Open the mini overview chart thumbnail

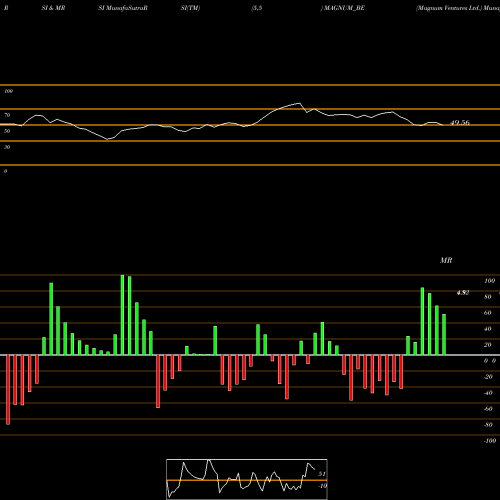pos(247,479)
